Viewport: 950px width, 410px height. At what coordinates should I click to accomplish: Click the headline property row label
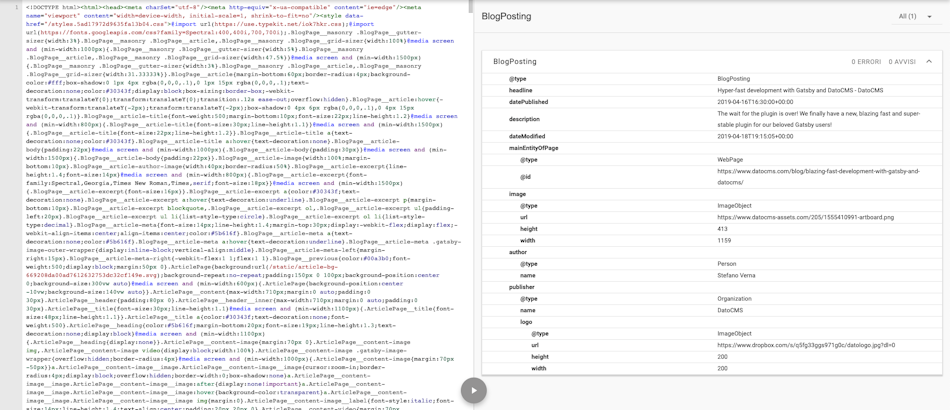(x=520, y=90)
